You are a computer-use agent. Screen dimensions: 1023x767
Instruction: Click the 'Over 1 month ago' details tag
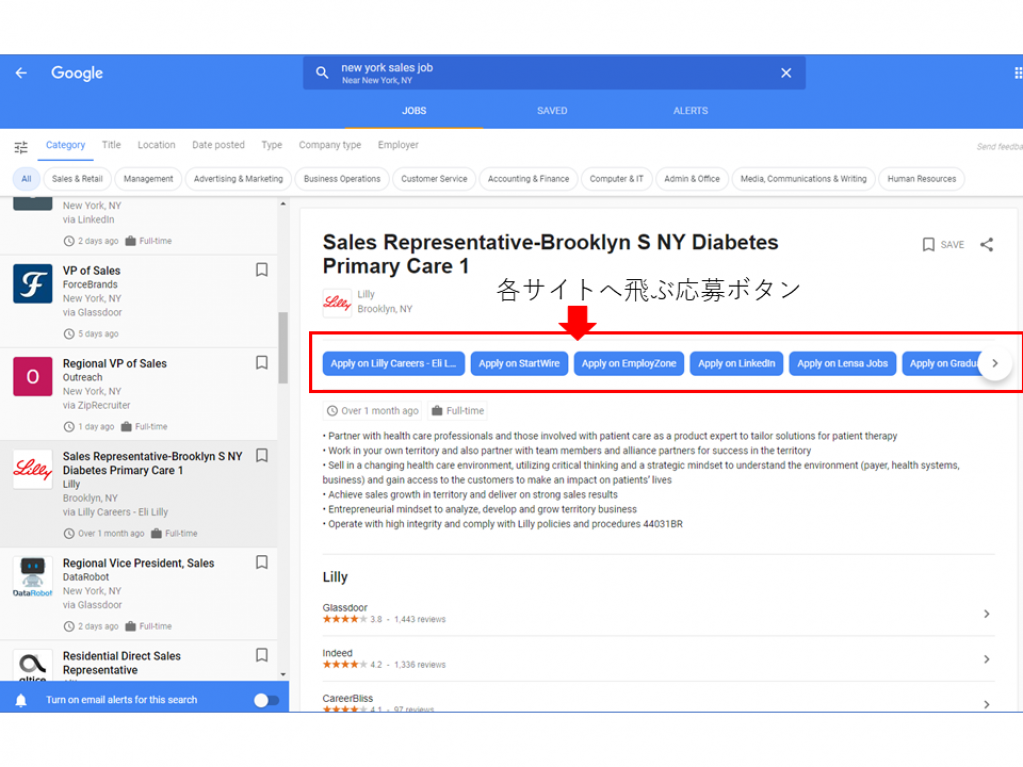pos(373,411)
